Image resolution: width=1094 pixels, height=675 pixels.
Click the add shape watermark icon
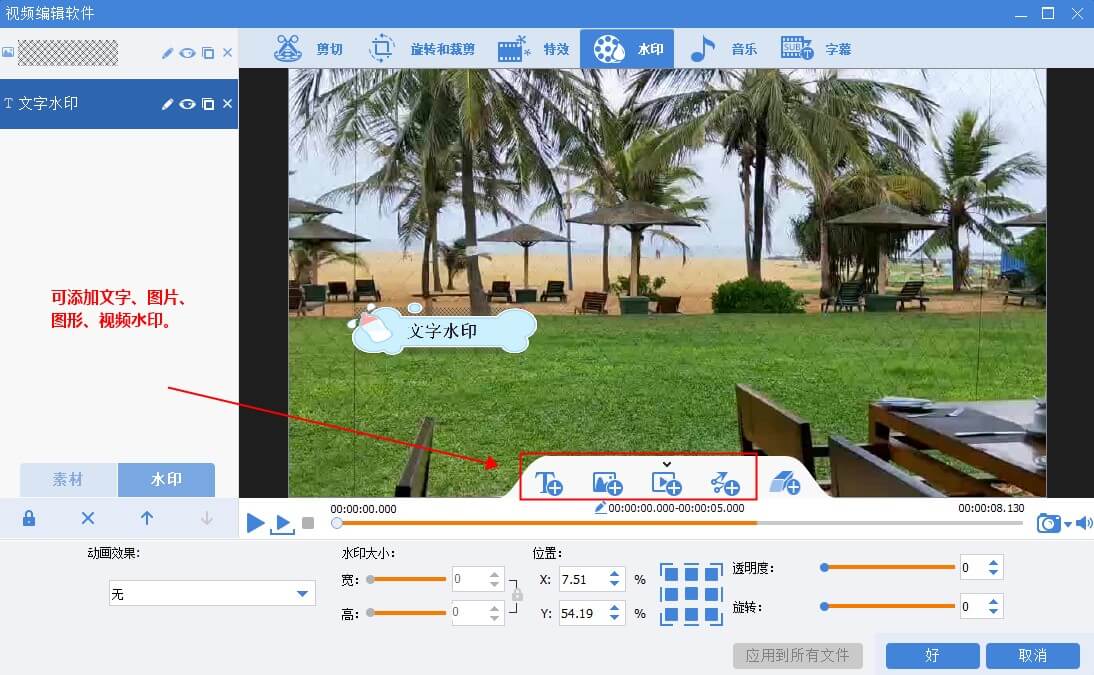[x=725, y=483]
